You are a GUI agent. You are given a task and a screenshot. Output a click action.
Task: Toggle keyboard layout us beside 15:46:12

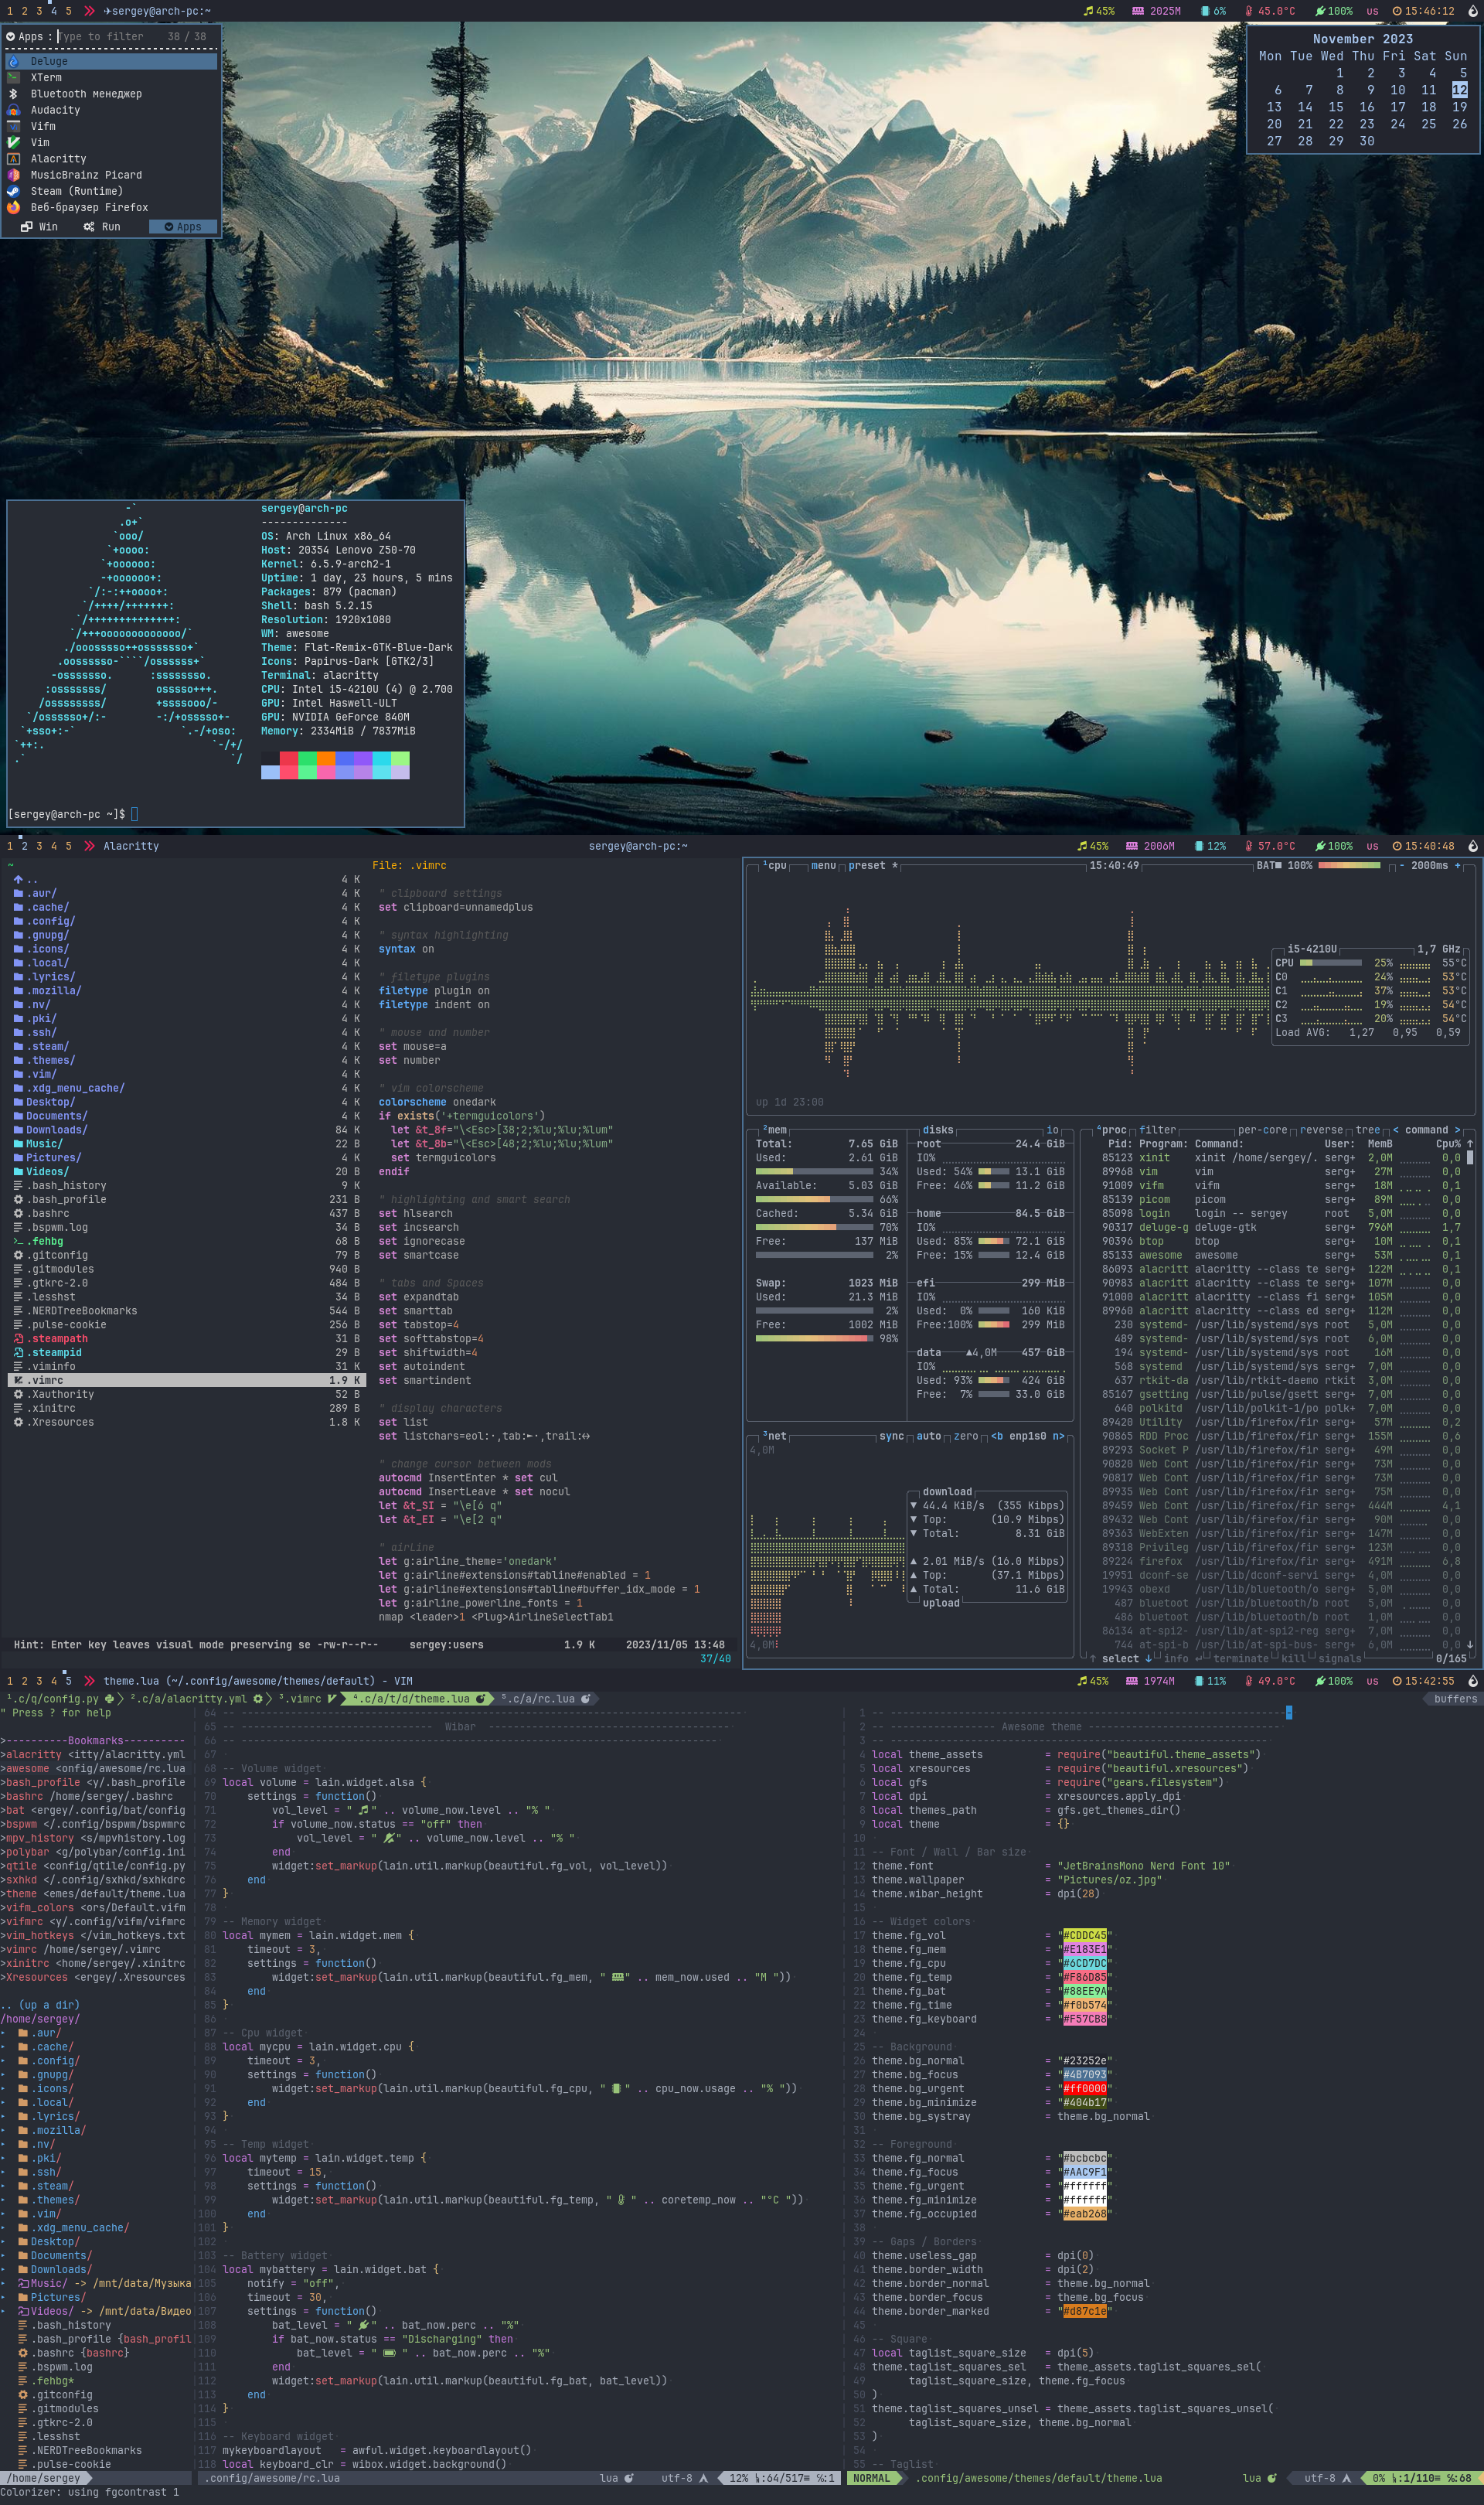[x=1372, y=11]
